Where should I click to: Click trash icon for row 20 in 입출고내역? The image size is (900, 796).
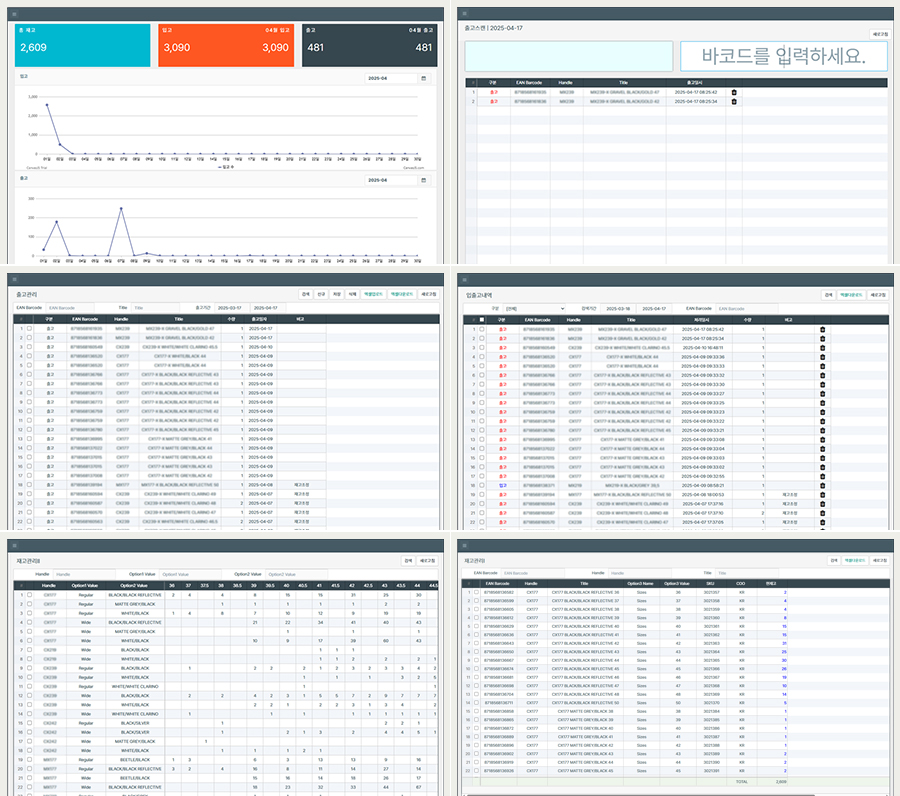pos(823,504)
